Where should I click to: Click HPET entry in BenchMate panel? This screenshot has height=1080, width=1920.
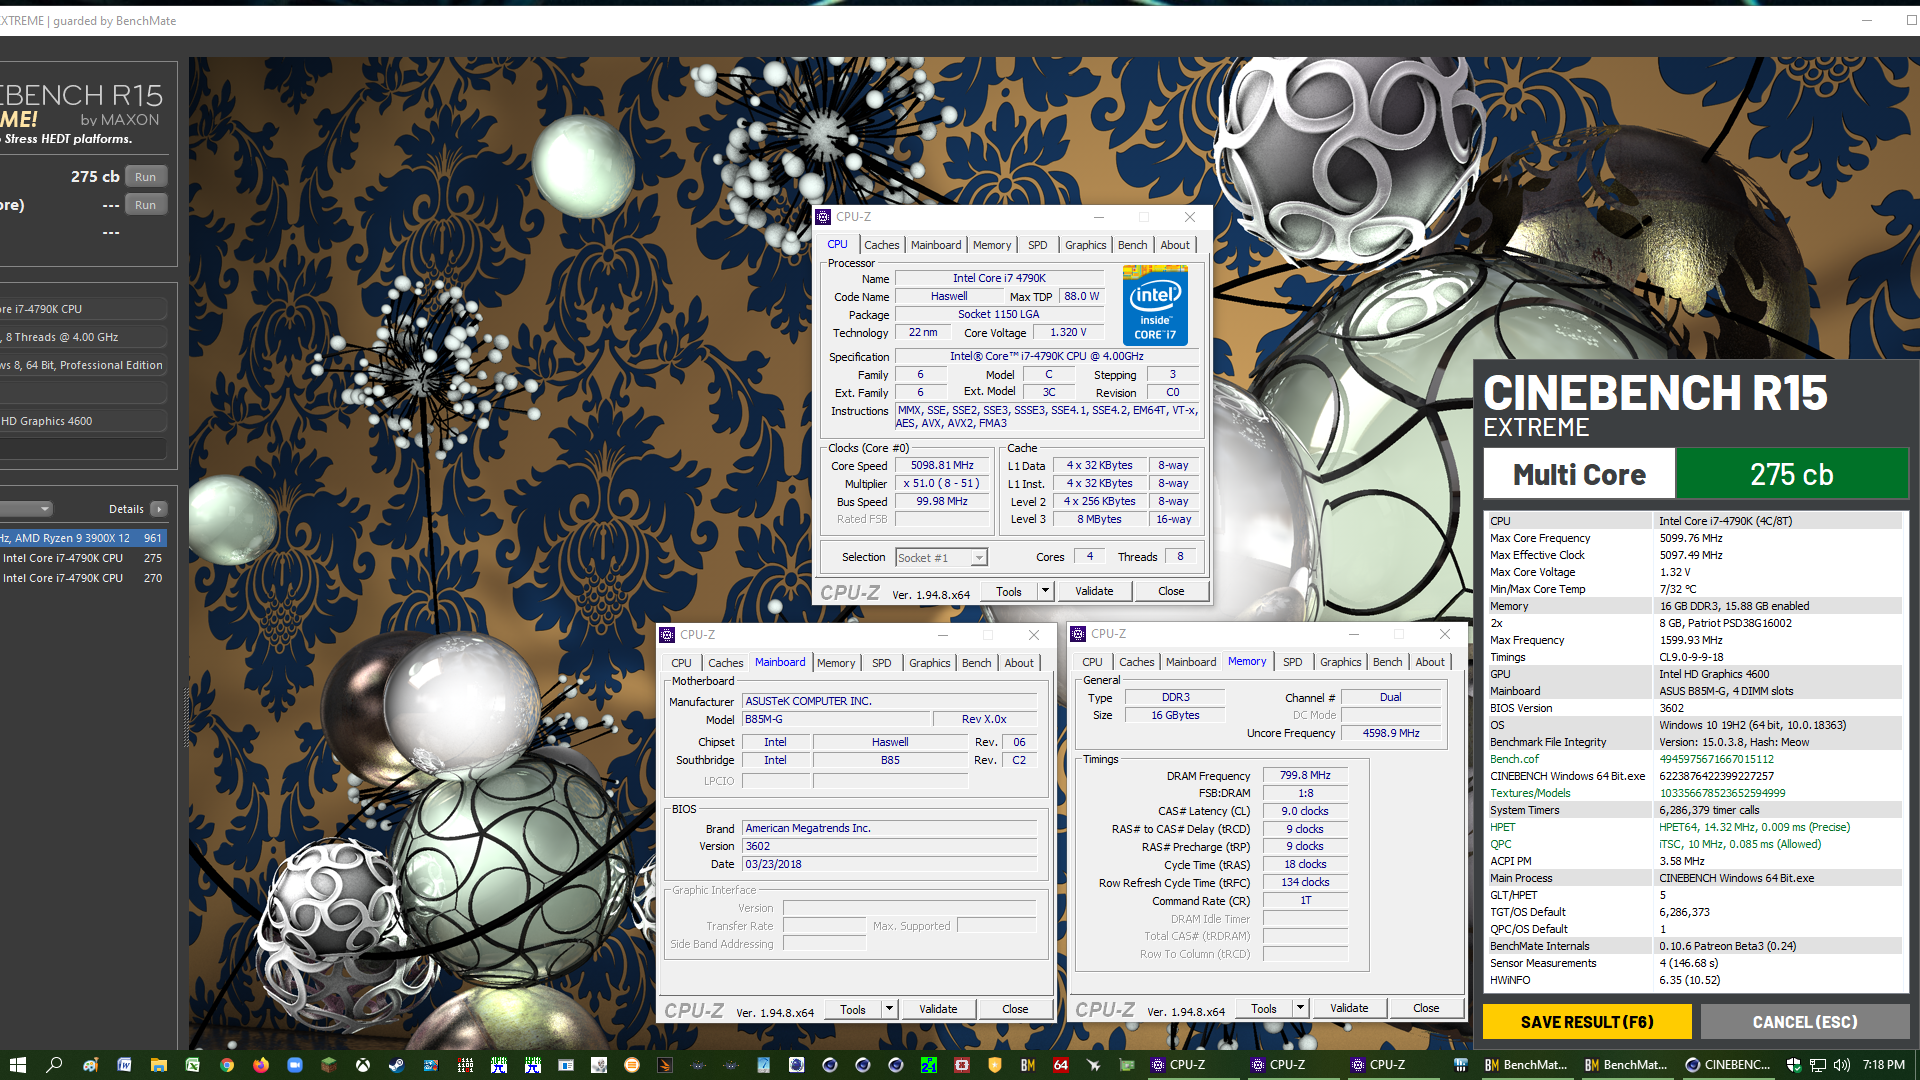pyautogui.click(x=1502, y=827)
